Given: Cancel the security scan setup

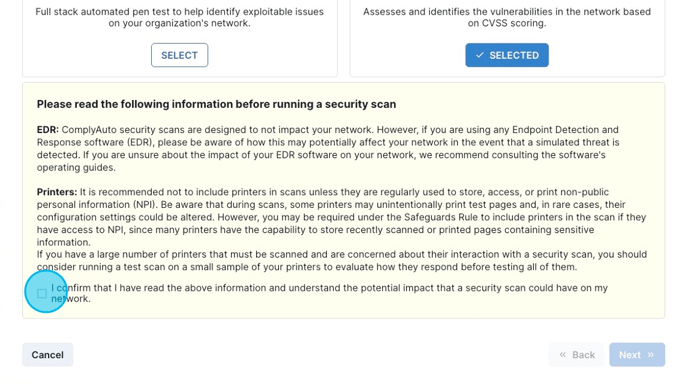Looking at the screenshot, I should click(47, 355).
